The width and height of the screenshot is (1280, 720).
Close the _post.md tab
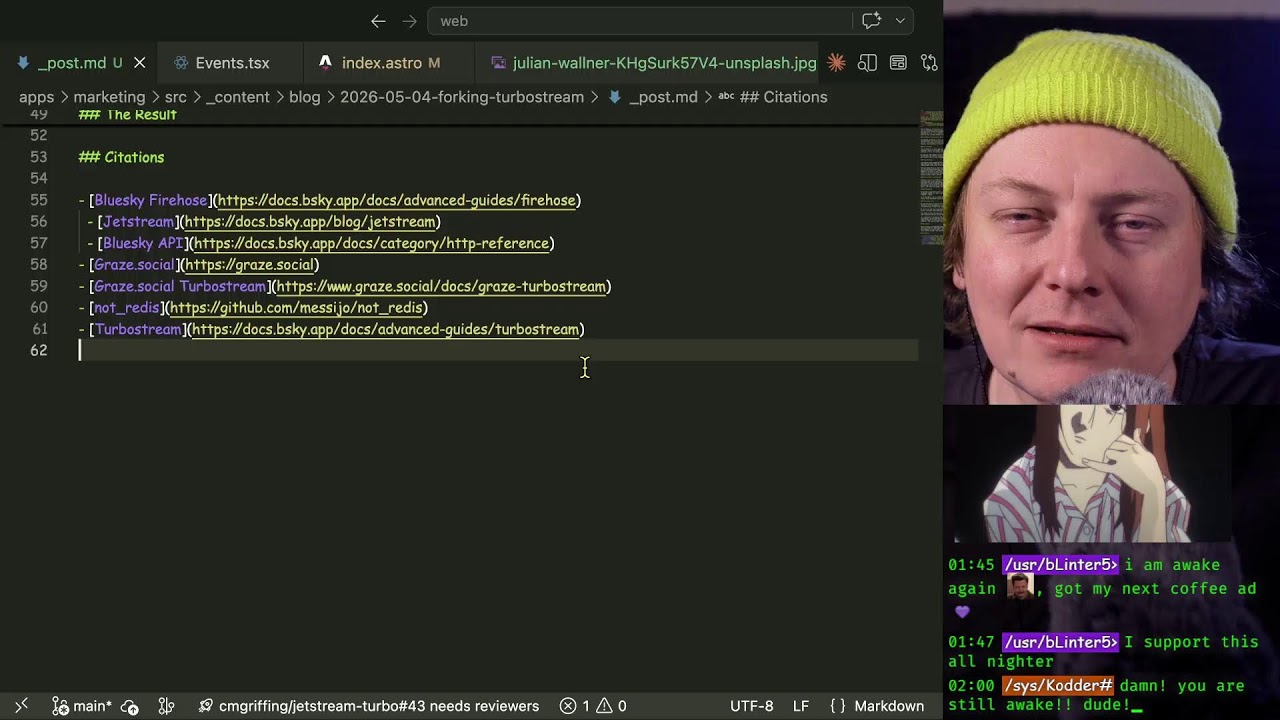[139, 63]
